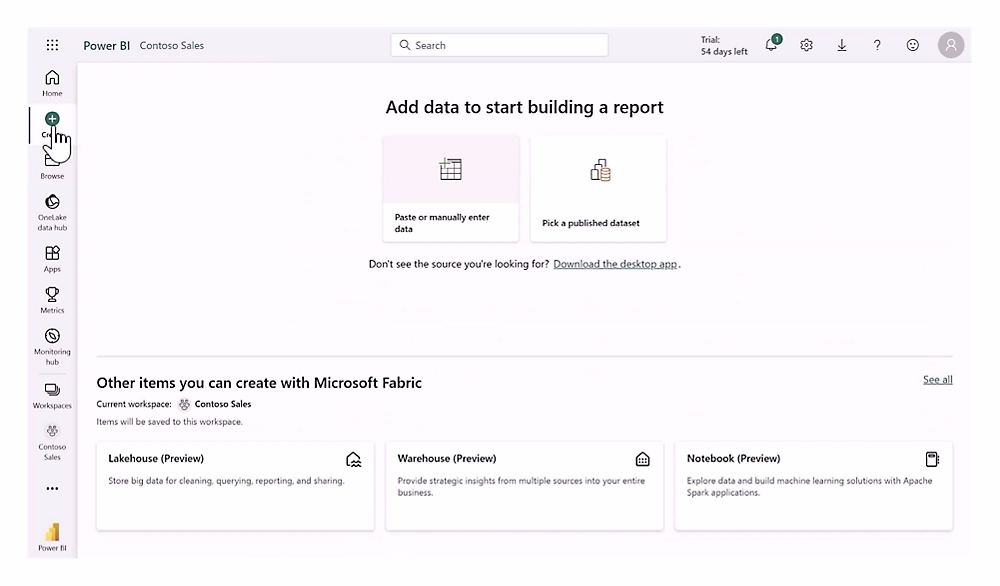
Task: Click inside the Search box
Action: 499,45
